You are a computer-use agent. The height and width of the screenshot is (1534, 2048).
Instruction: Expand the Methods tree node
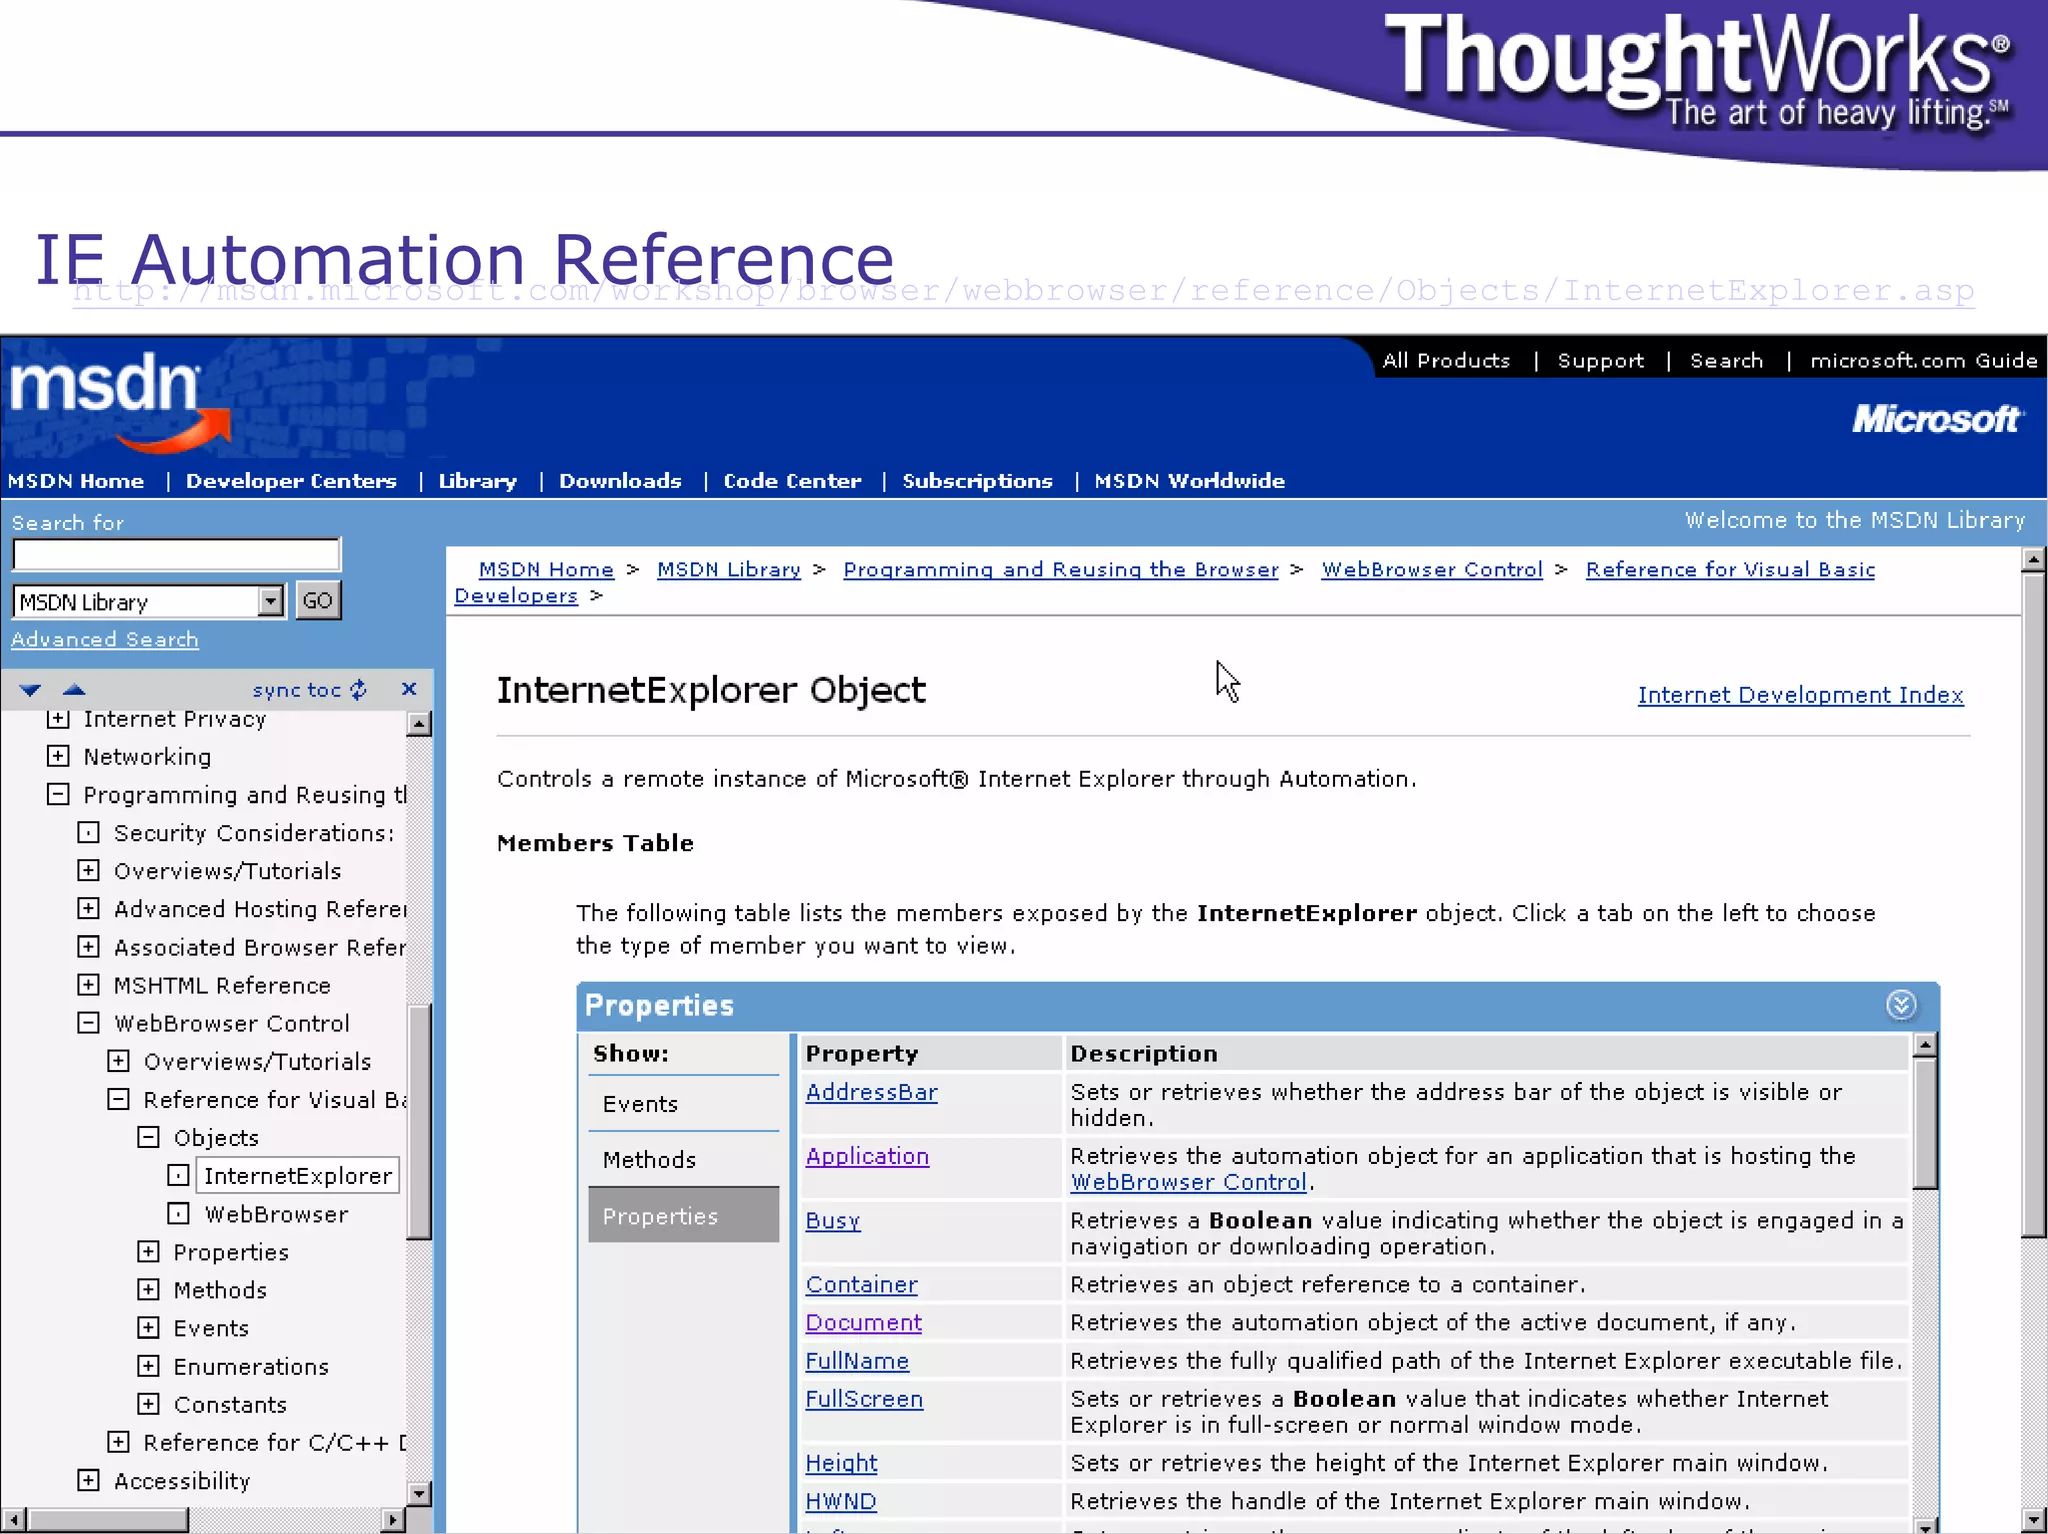tap(148, 1289)
